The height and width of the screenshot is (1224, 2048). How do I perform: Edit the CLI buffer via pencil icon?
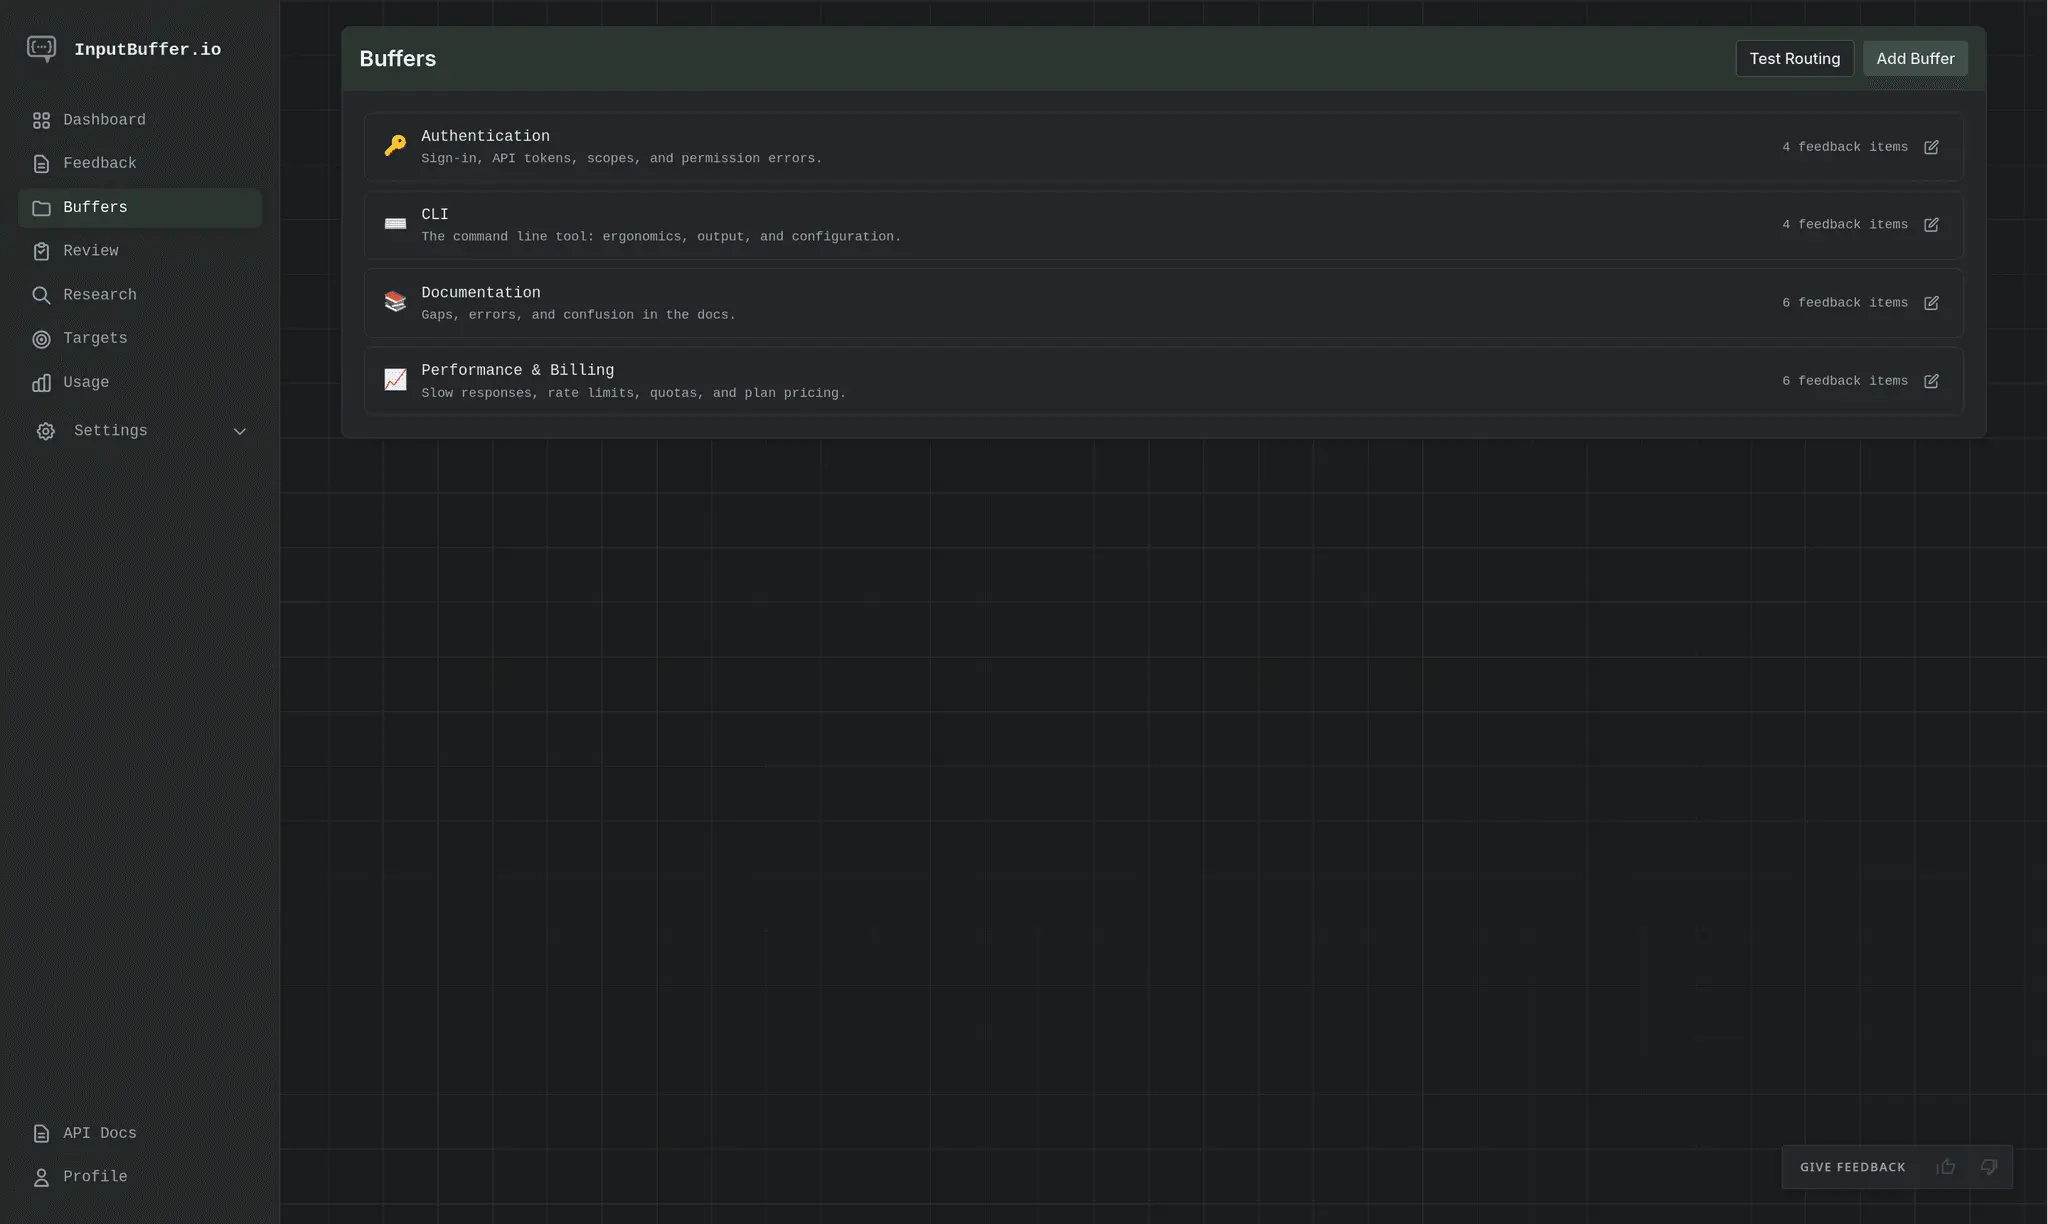point(1931,225)
